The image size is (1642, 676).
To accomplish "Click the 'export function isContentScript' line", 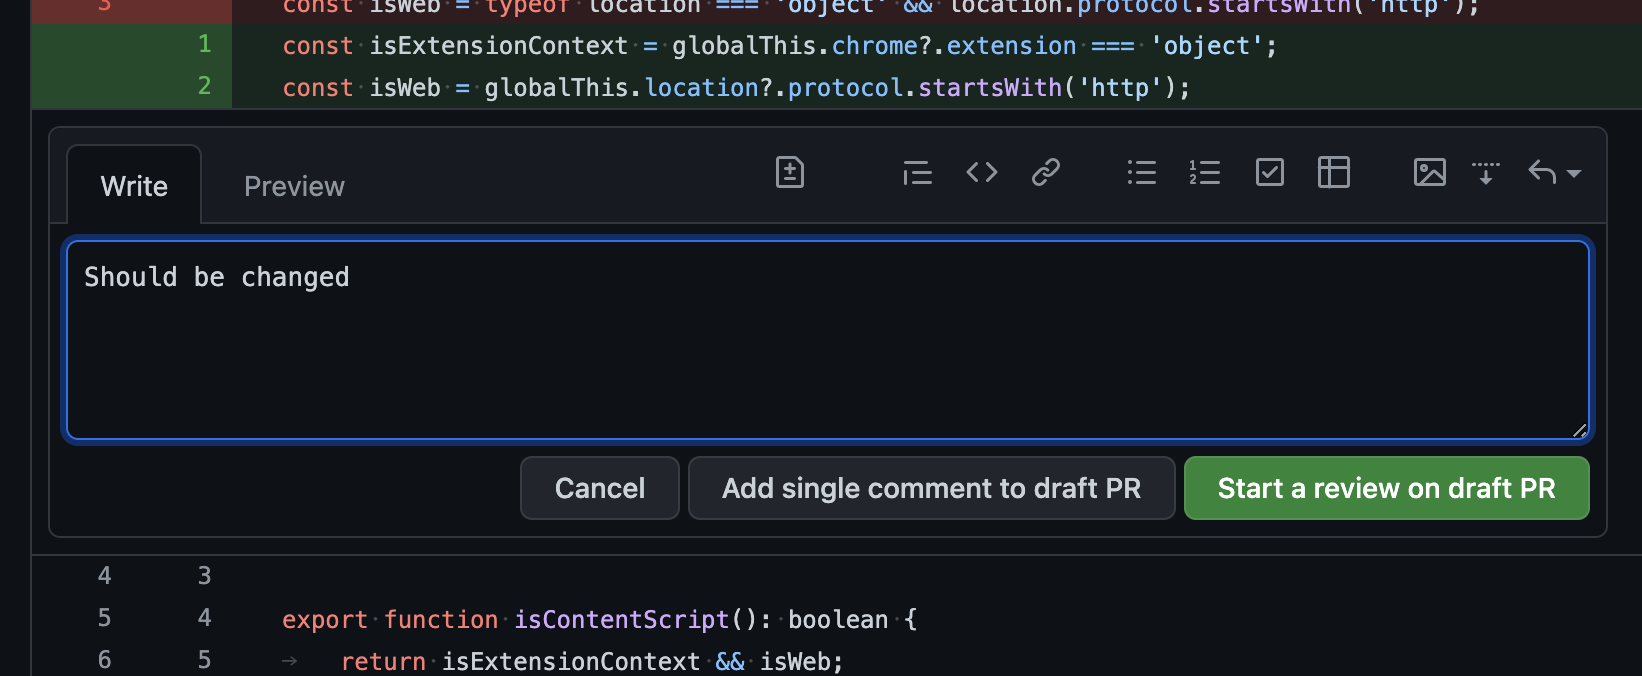I will pyautogui.click(x=599, y=620).
